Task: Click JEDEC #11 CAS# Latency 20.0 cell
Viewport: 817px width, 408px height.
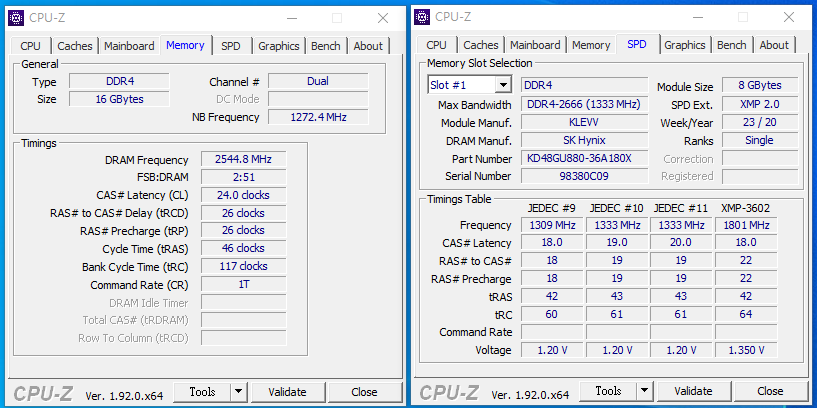Action: coord(682,242)
